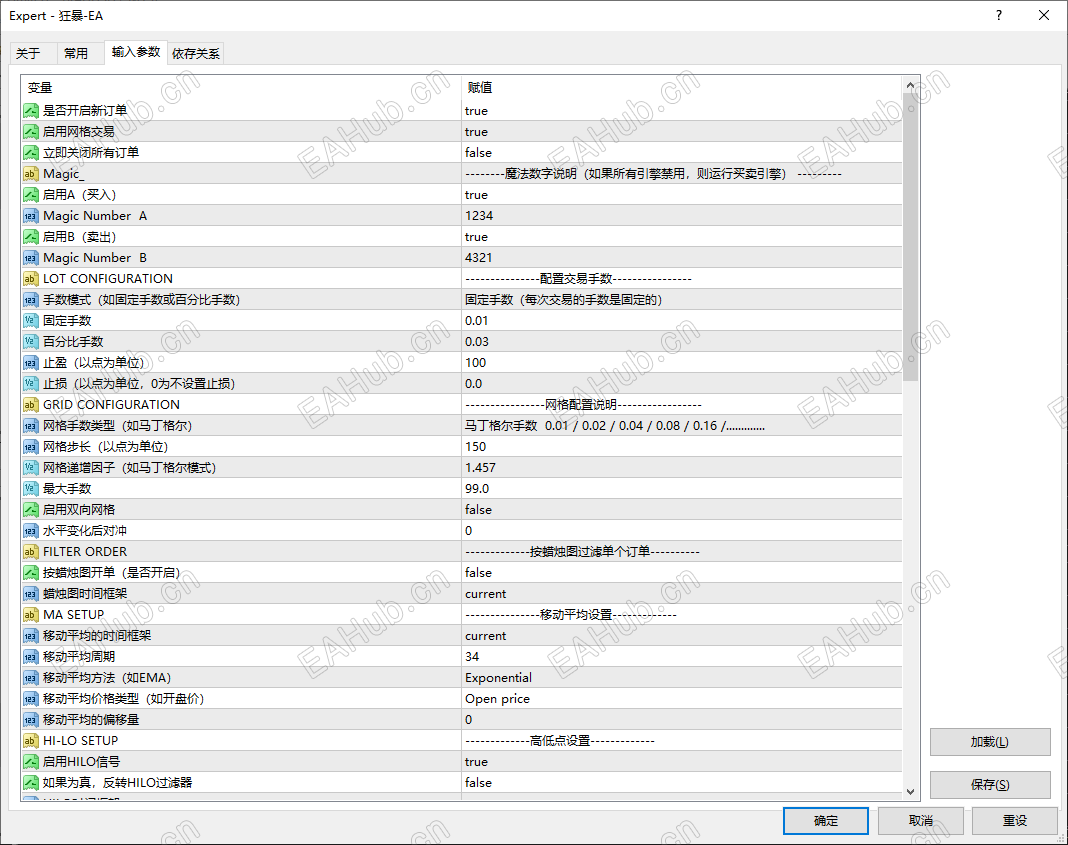
Task: Click the ab icon next to LOT CONFIGURATION
Action: 31,278
